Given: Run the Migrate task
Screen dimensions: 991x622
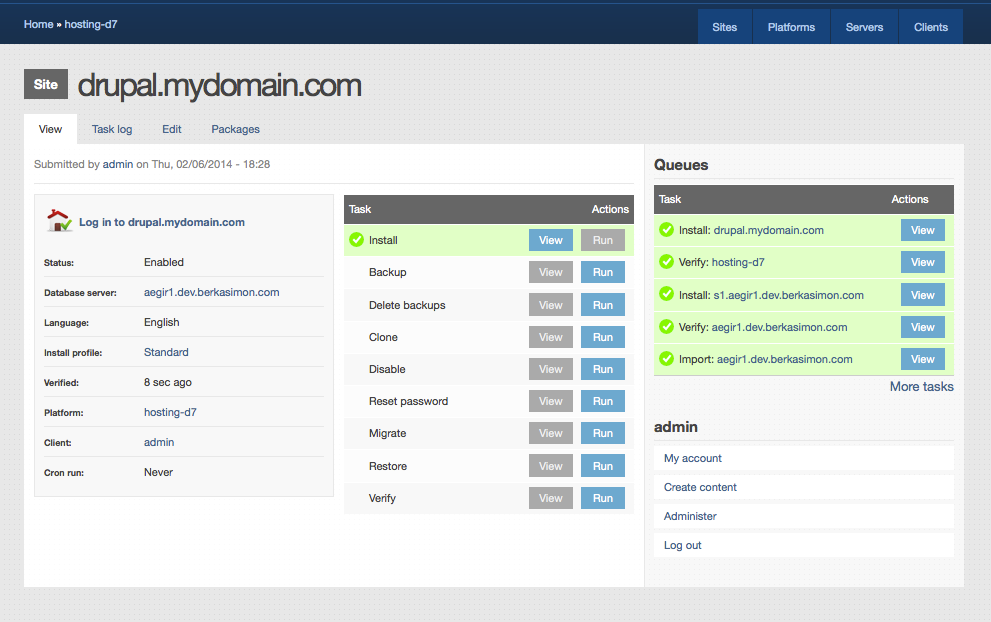Looking at the screenshot, I should coord(602,433).
